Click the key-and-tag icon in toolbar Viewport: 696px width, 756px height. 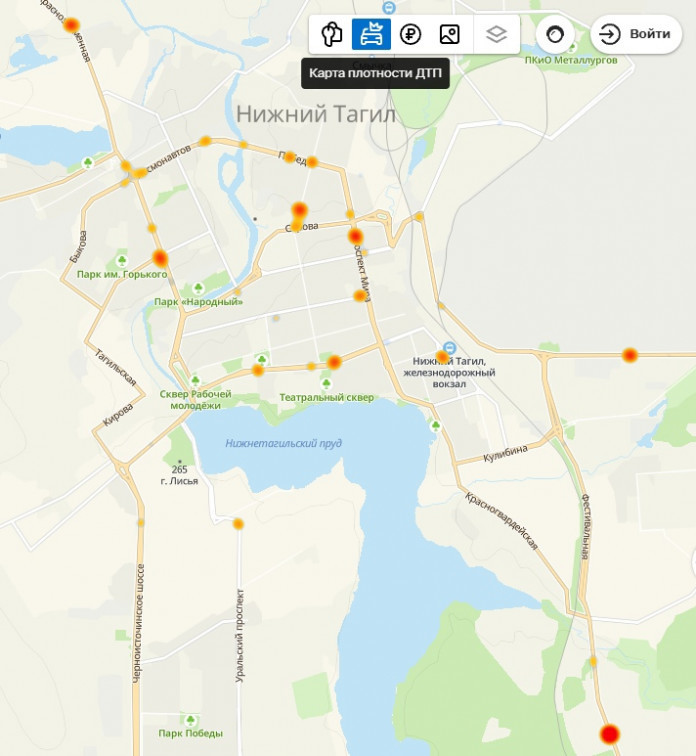click(x=332, y=34)
